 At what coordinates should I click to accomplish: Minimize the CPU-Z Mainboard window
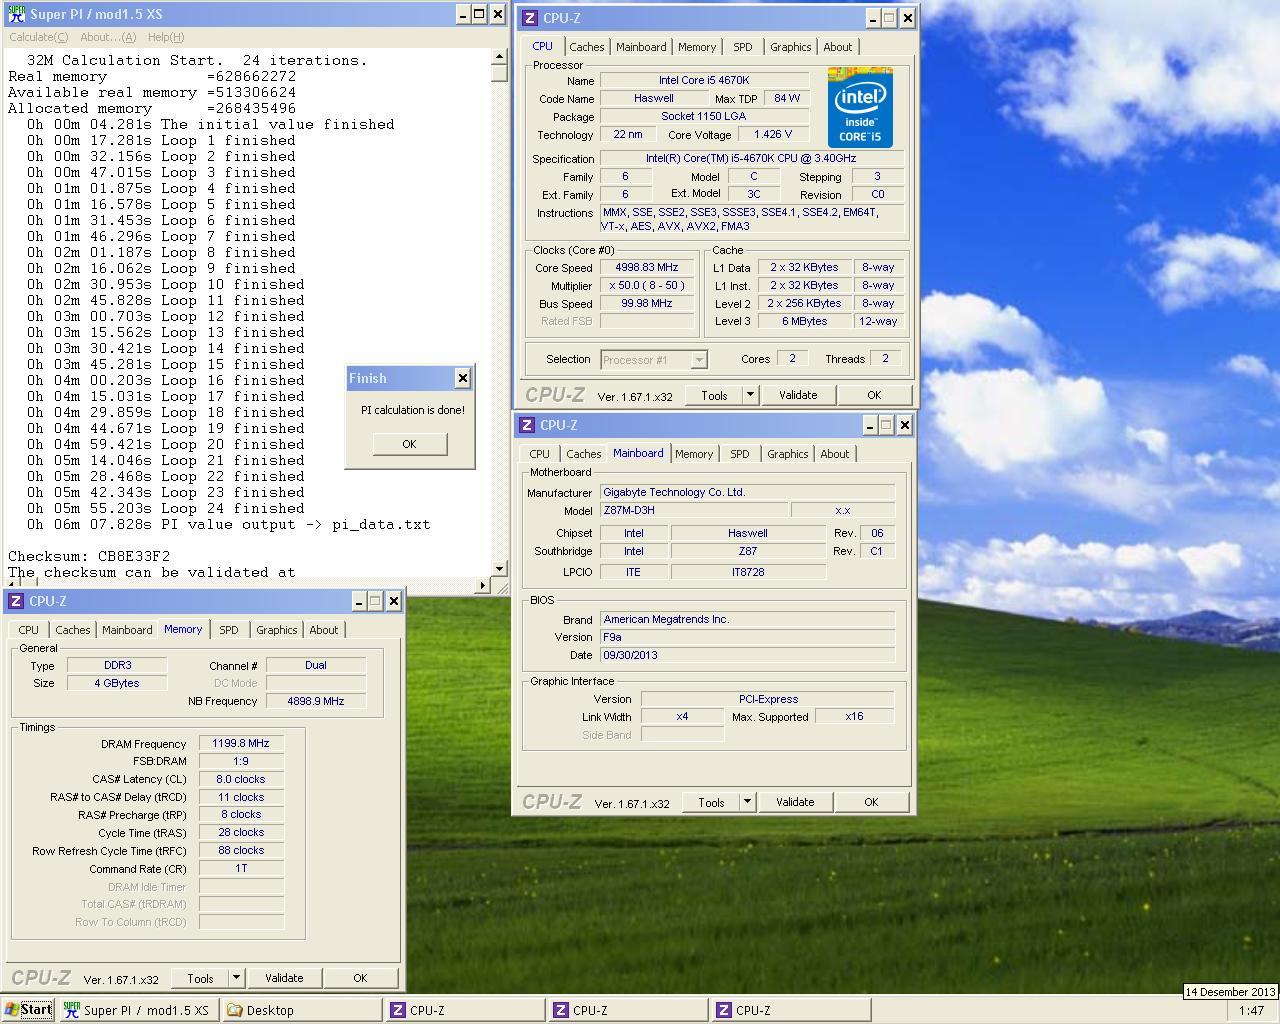(x=870, y=425)
